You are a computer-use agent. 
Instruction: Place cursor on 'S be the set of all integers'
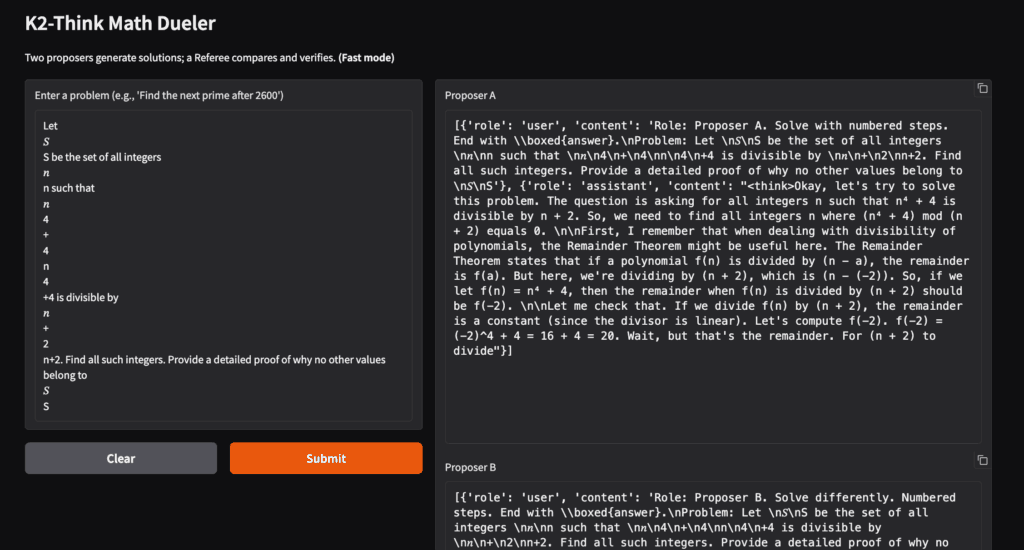click(x=102, y=157)
